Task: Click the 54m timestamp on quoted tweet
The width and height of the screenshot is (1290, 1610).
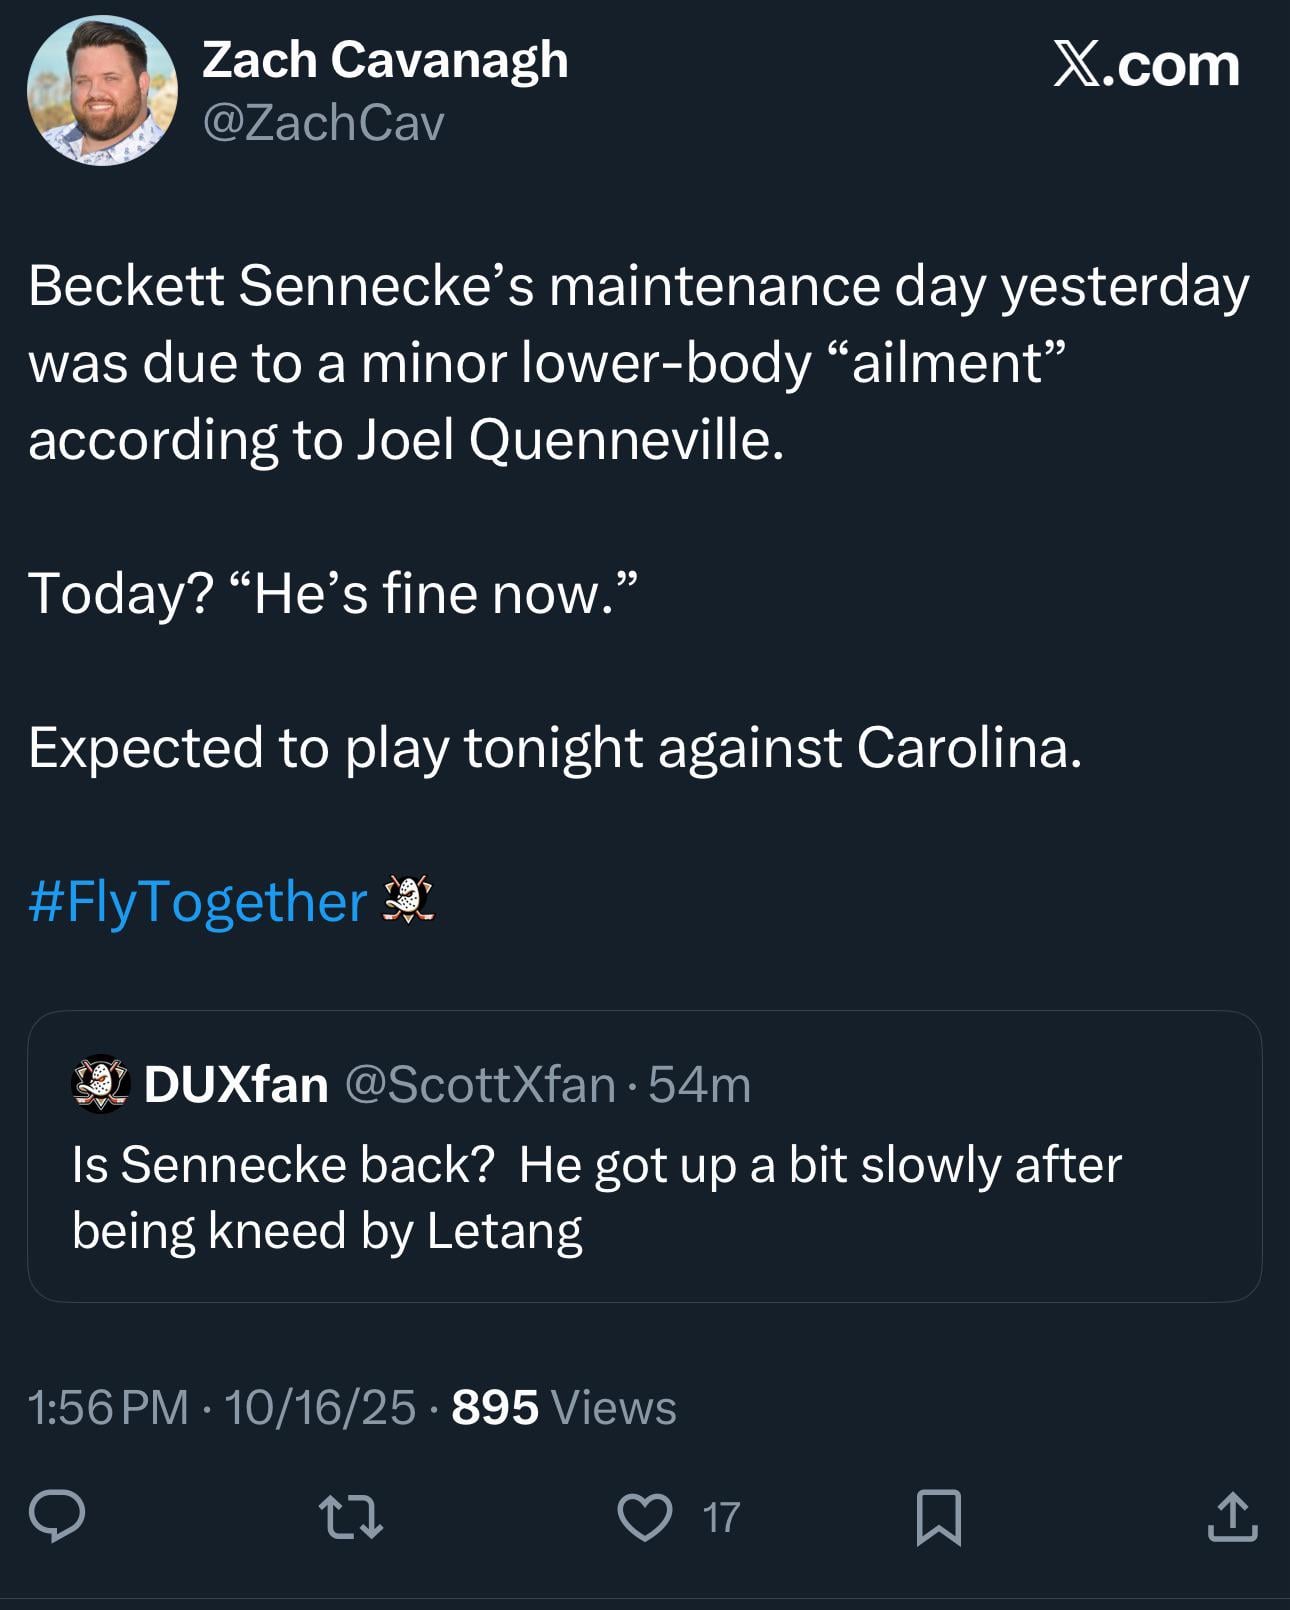Action: point(699,1084)
